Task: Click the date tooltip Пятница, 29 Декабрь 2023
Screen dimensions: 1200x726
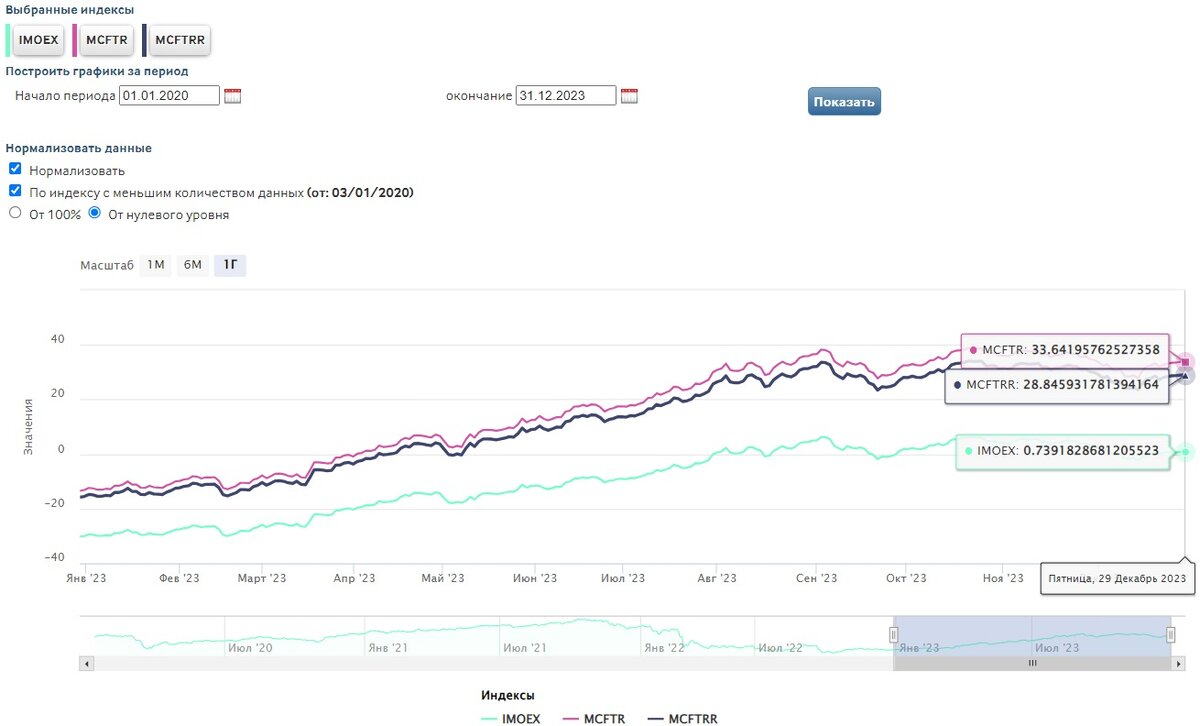Action: 1117,578
